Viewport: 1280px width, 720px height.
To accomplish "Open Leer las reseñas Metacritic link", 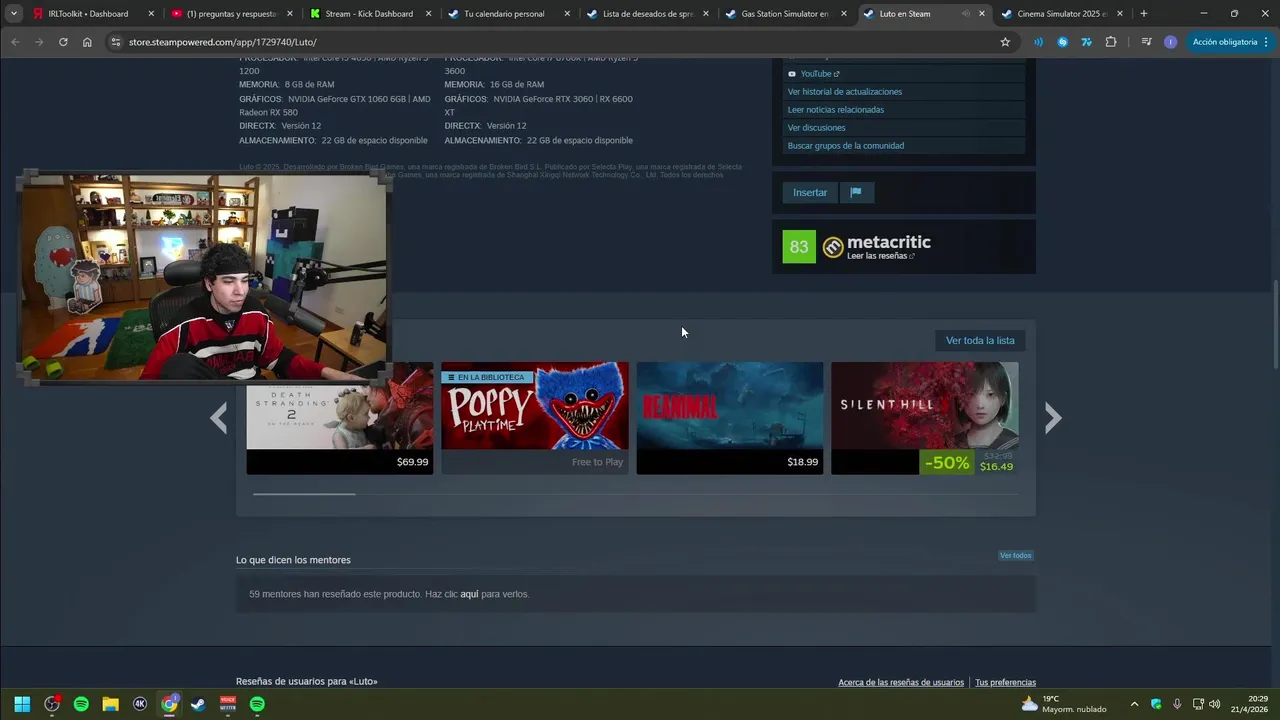I will point(880,256).
